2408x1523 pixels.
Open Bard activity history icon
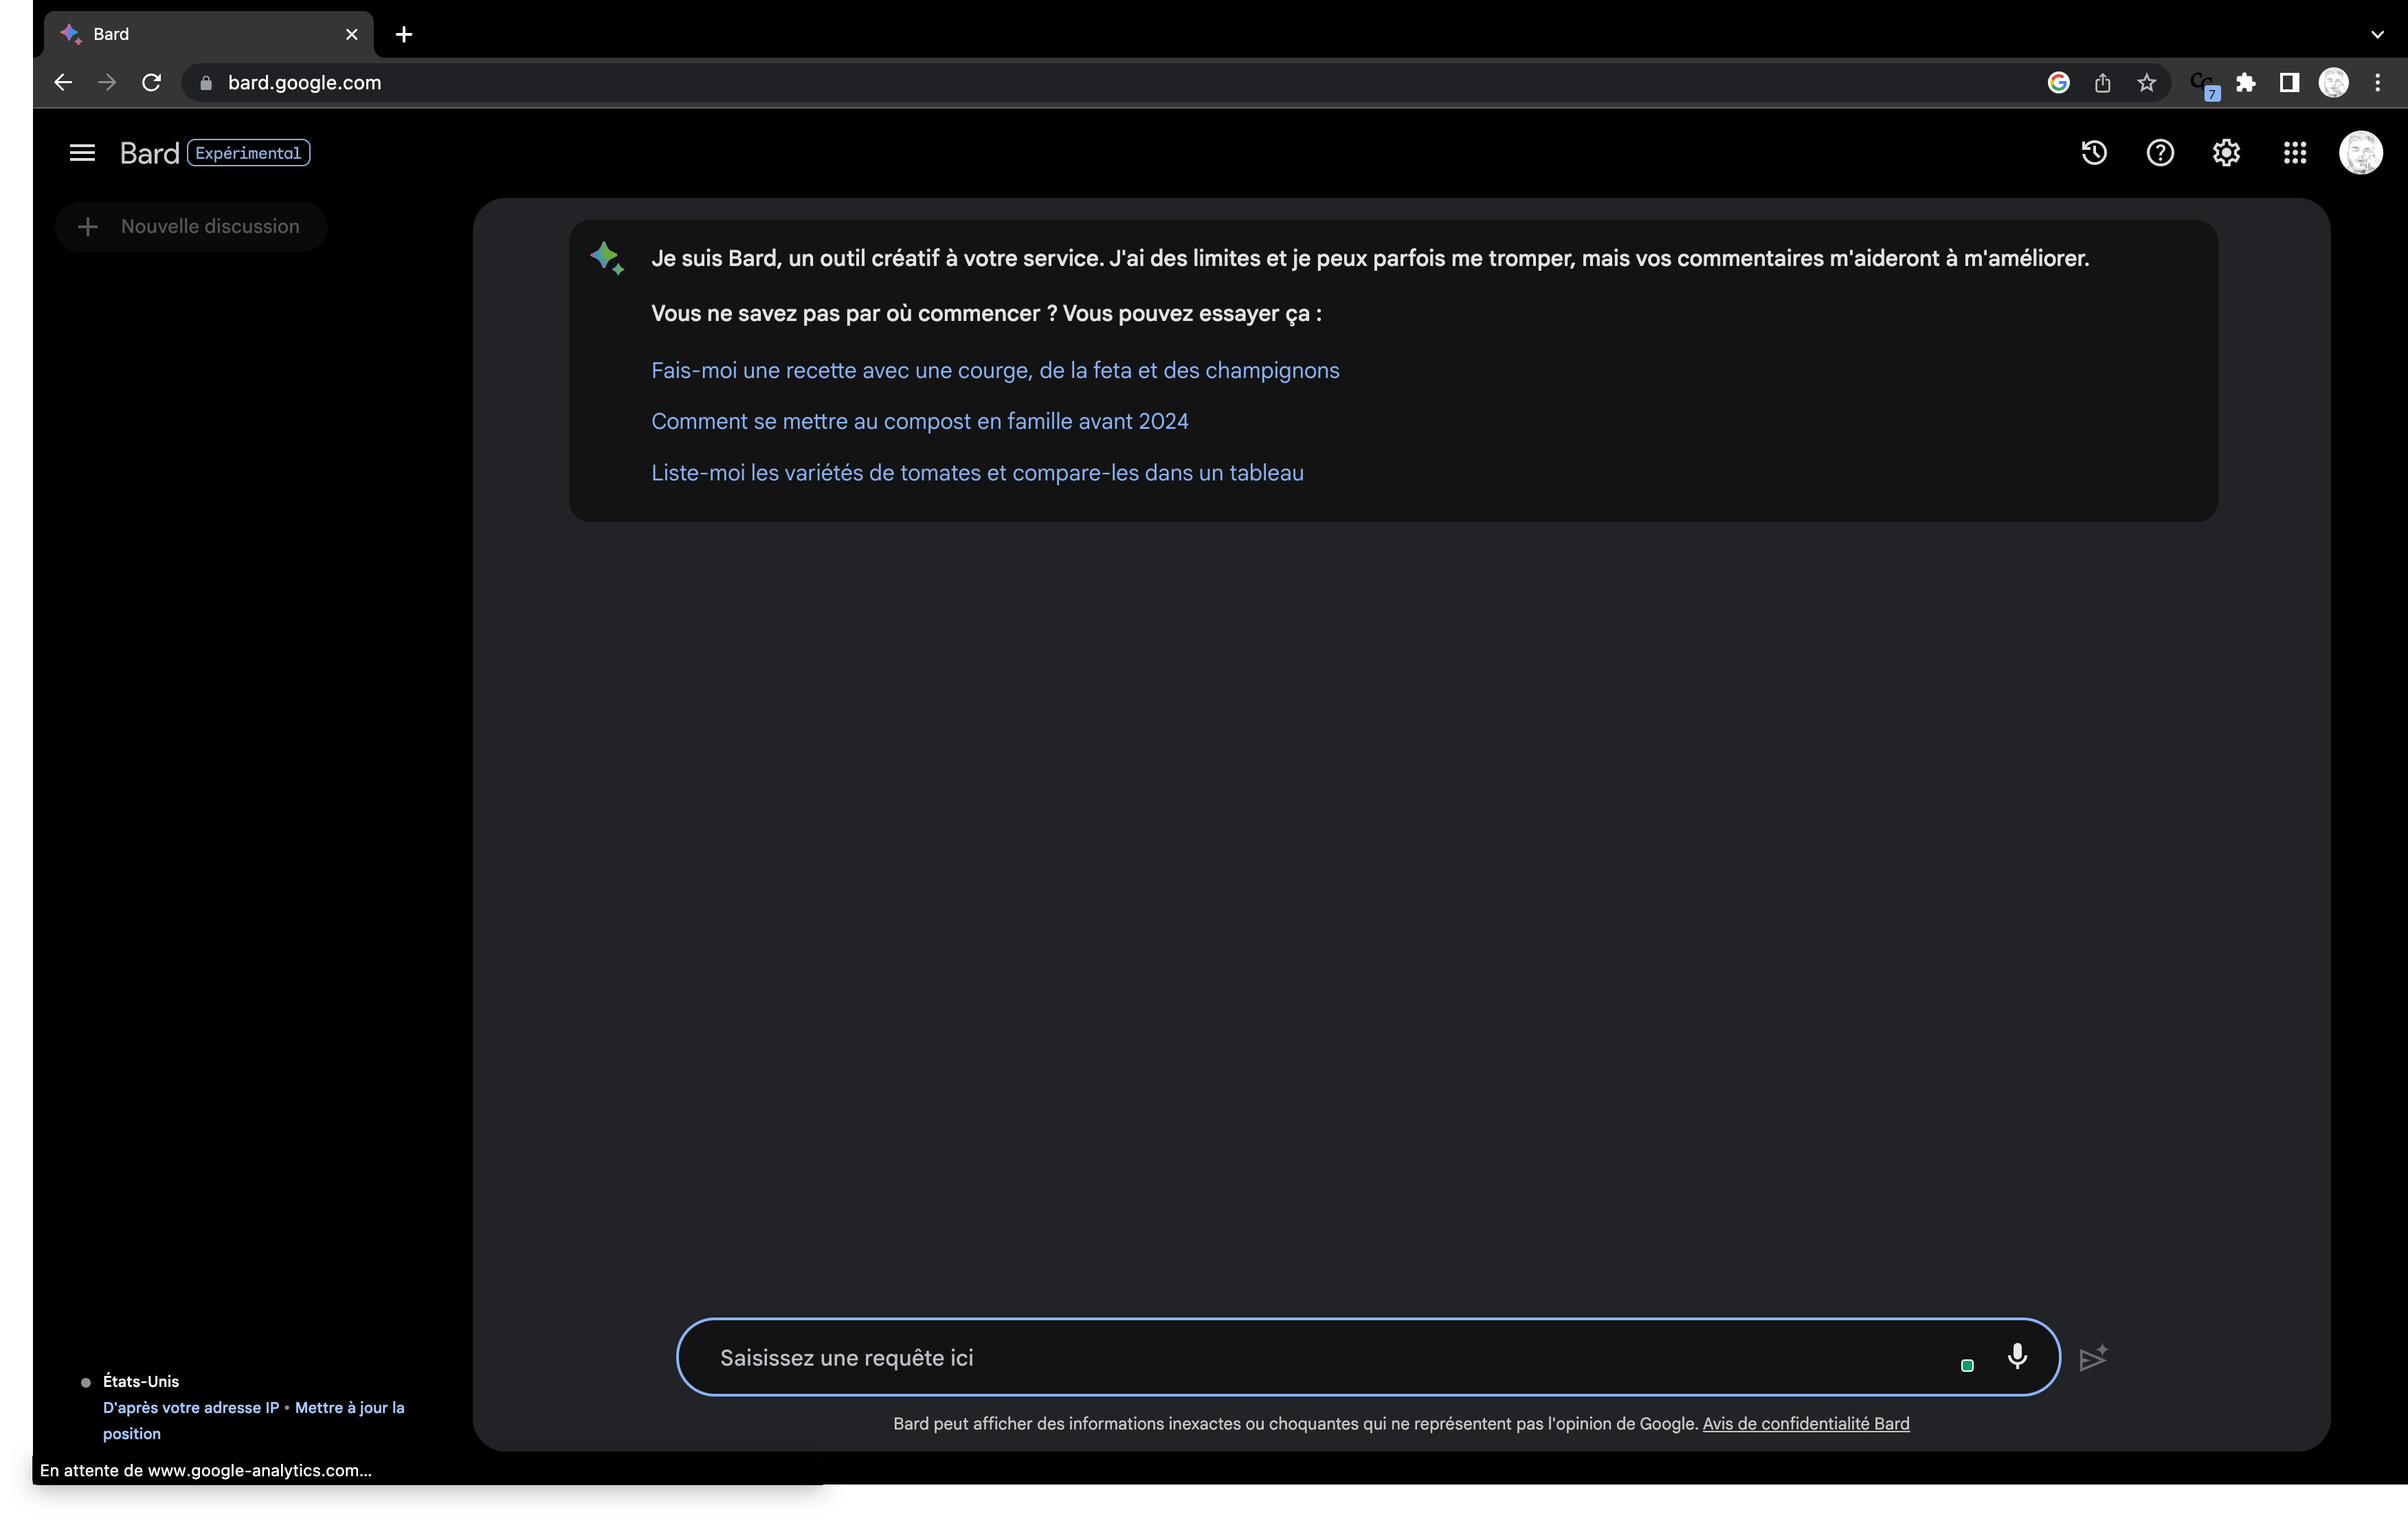pyautogui.click(x=2094, y=153)
